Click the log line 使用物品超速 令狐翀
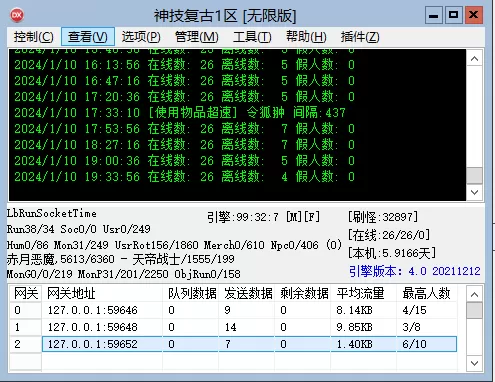This screenshot has width=495, height=382. (x=180, y=113)
